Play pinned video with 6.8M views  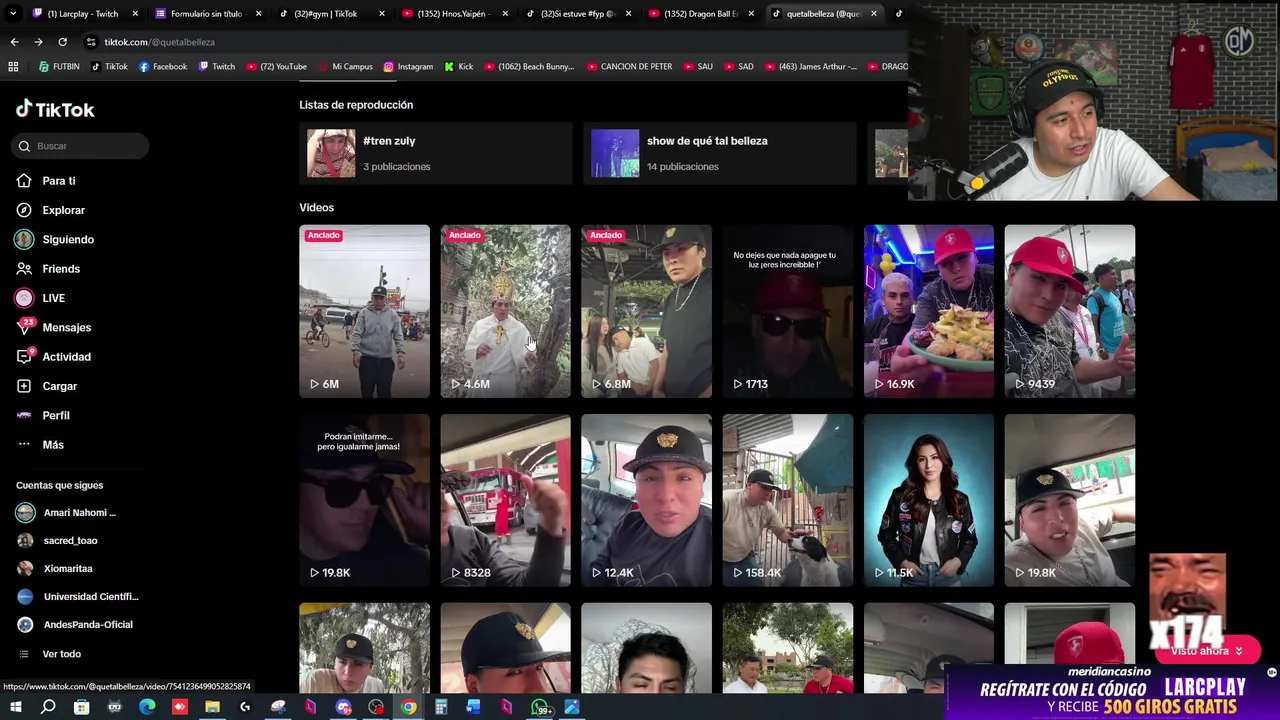(646, 311)
